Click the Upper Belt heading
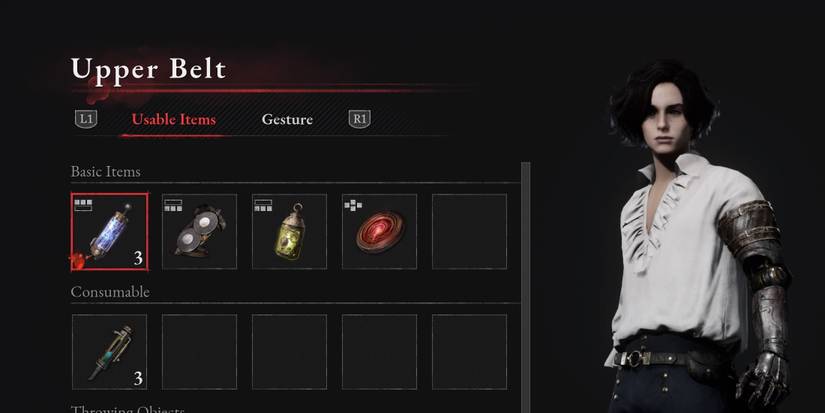This screenshot has width=825, height=413. (148, 69)
